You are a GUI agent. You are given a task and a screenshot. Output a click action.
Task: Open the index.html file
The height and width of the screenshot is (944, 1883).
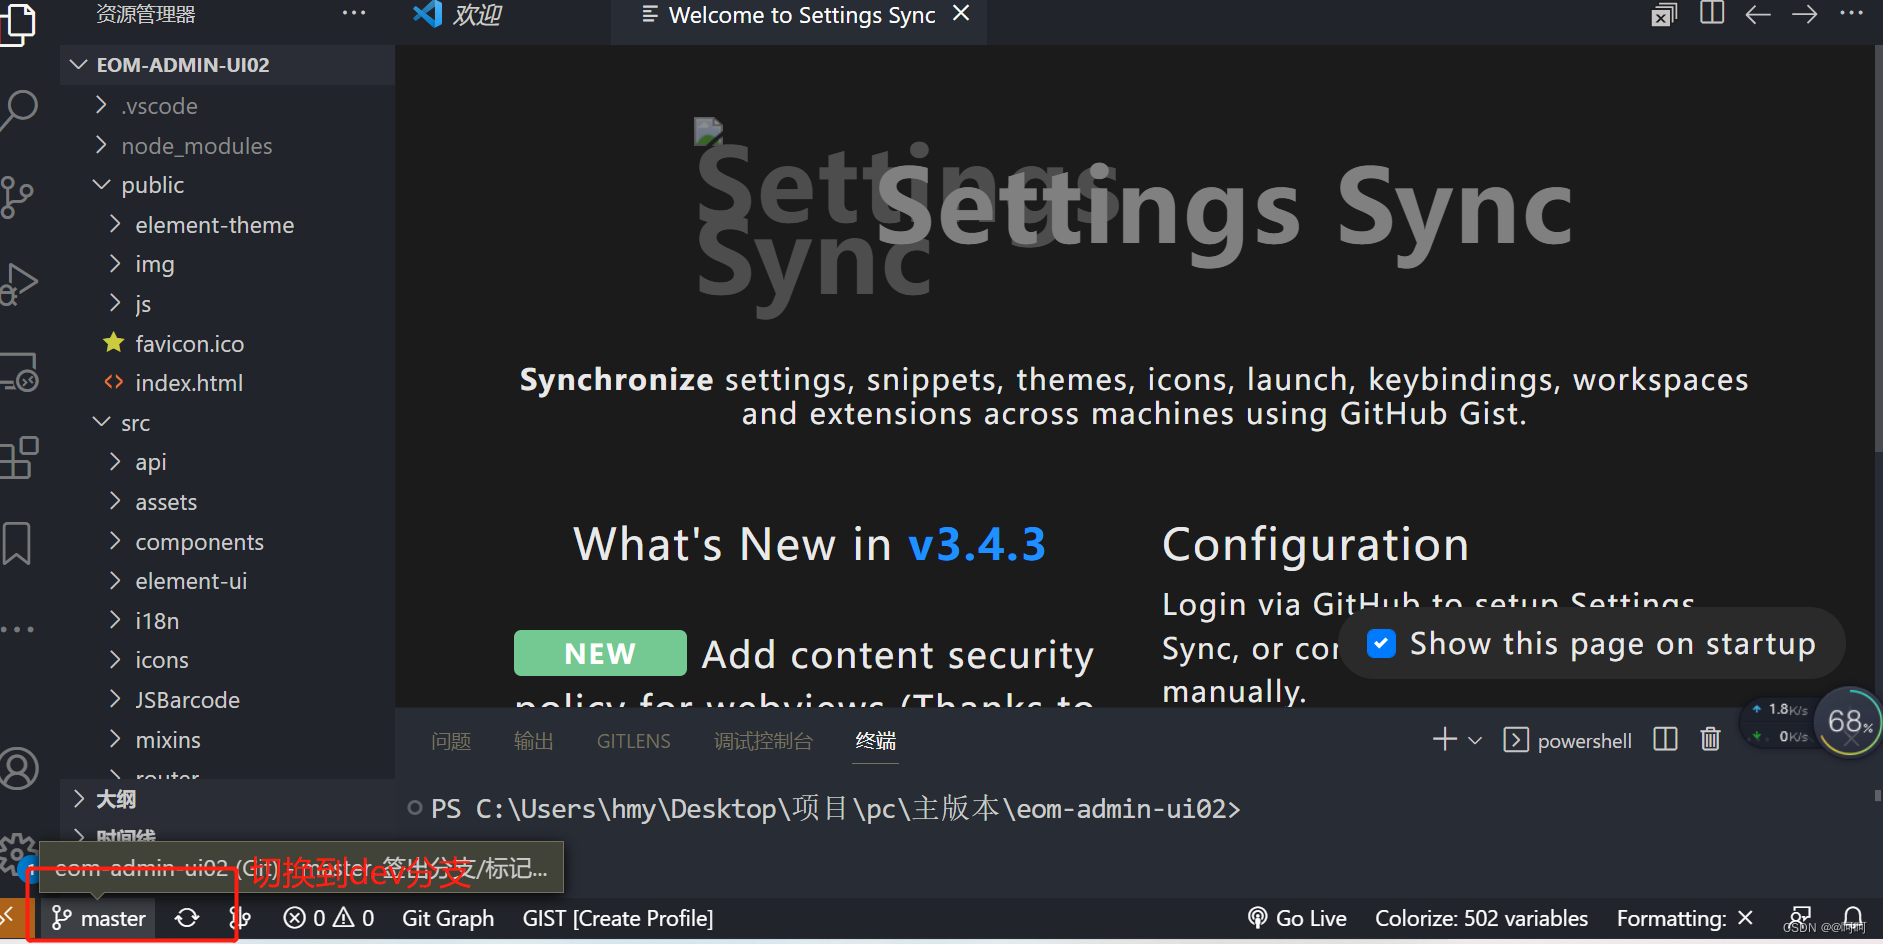(227, 383)
